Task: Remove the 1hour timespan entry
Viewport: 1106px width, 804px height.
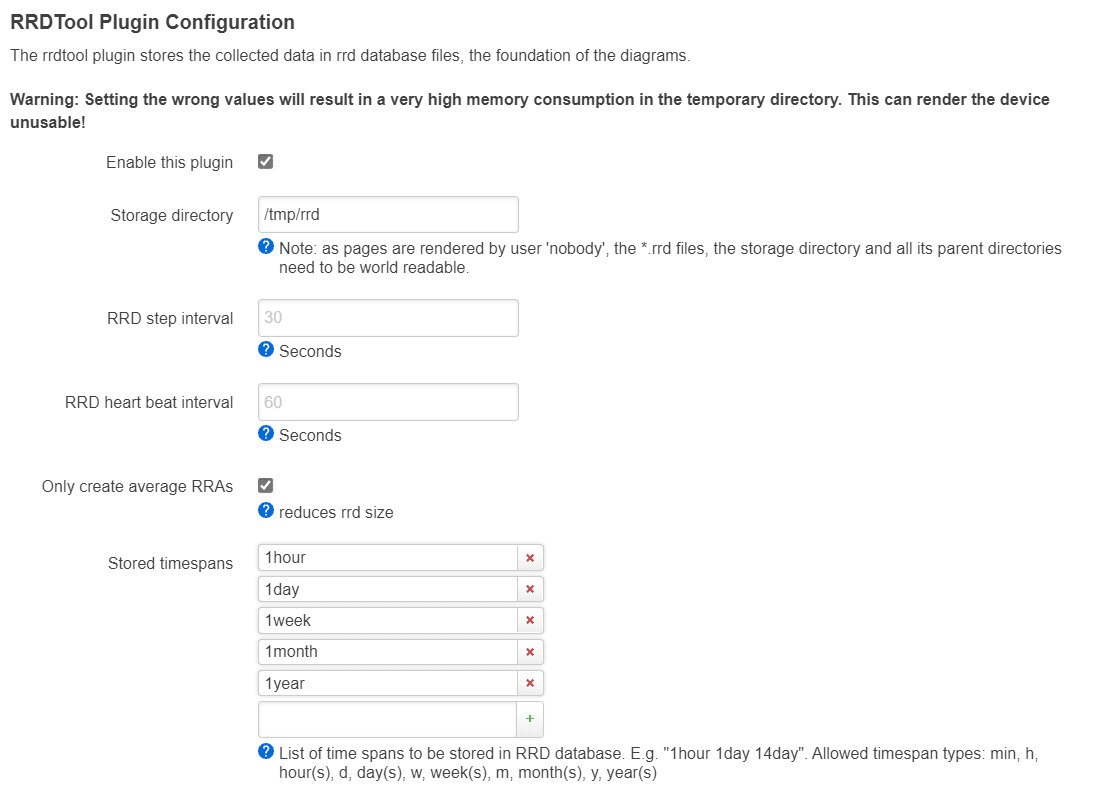Action: pyautogui.click(x=530, y=558)
